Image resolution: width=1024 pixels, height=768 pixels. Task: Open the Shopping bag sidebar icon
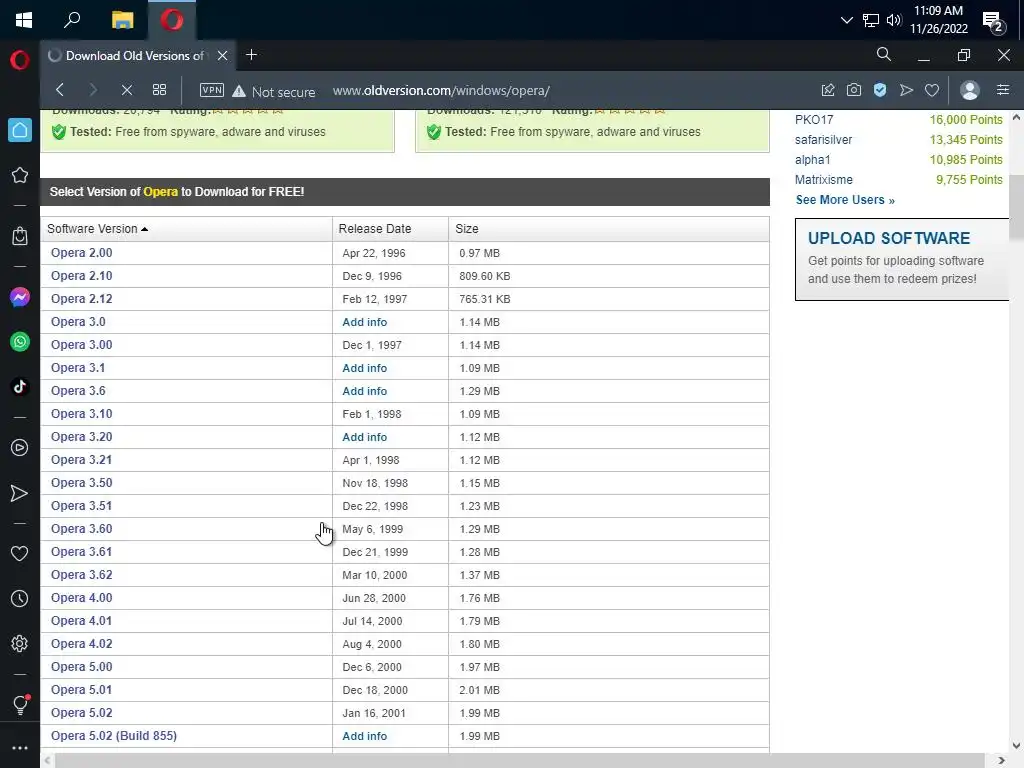tap(20, 236)
